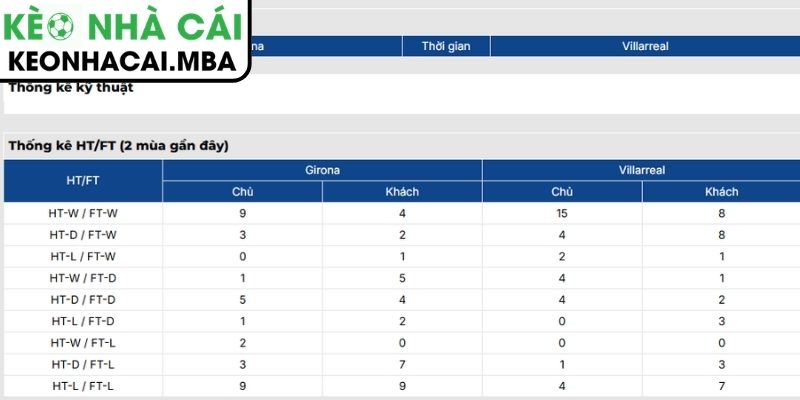This screenshot has width=800, height=400.
Task: Click the Chủ subheader under Girona
Action: click(x=242, y=191)
